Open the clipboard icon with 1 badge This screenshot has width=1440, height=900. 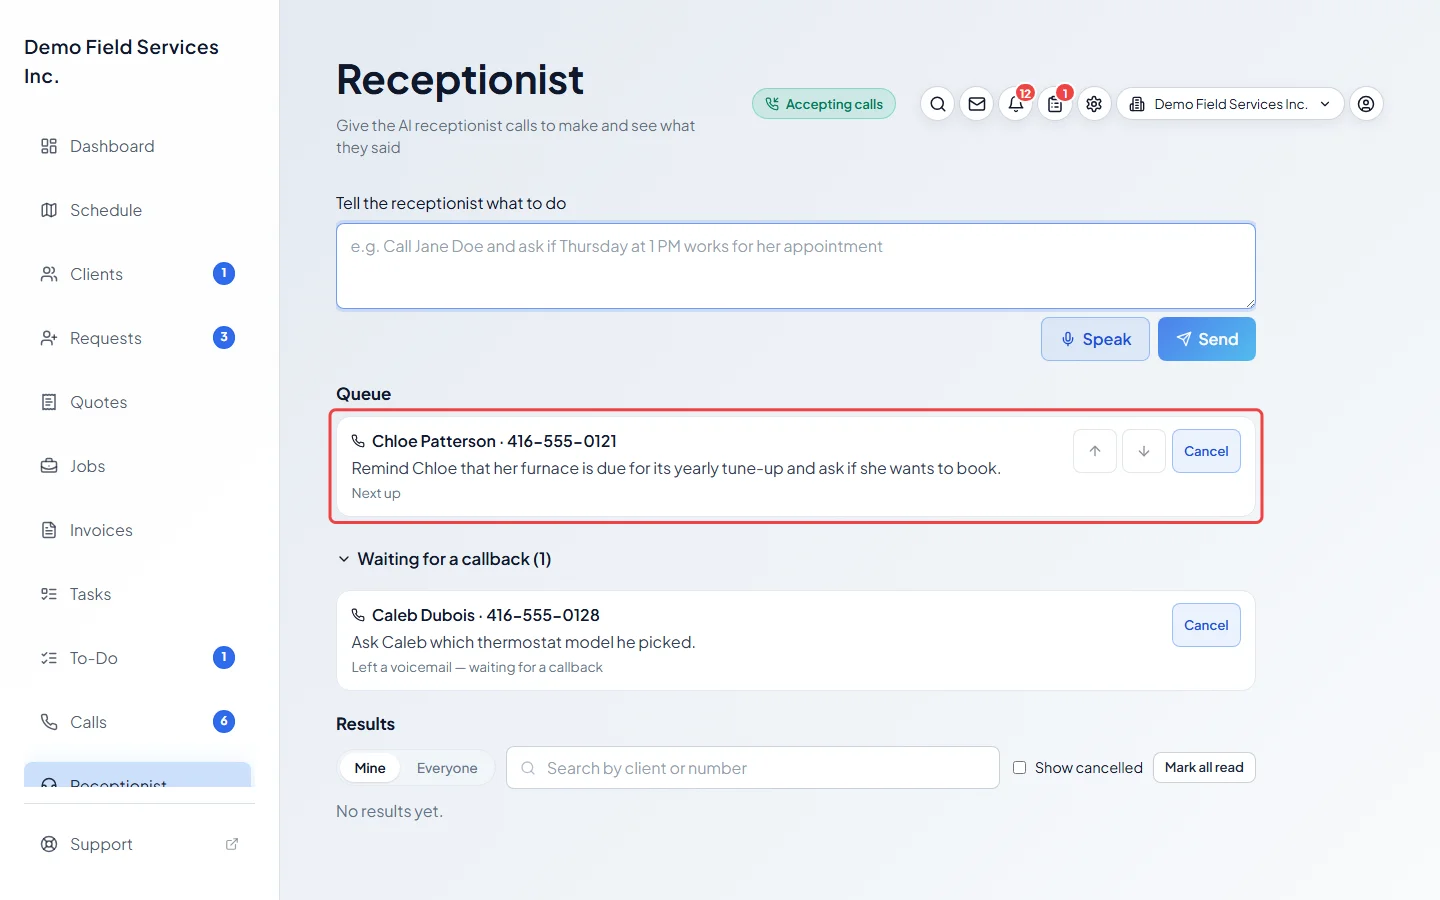click(x=1055, y=104)
